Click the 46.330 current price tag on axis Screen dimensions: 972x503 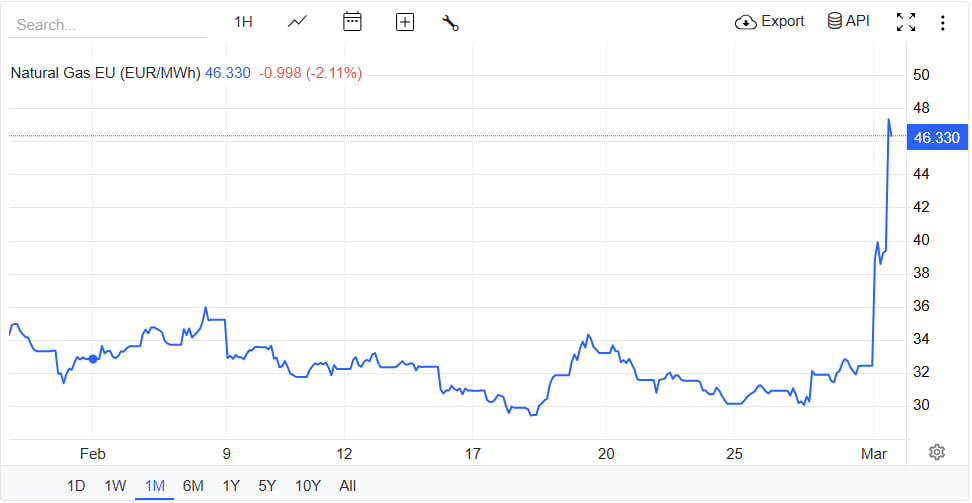tap(937, 138)
